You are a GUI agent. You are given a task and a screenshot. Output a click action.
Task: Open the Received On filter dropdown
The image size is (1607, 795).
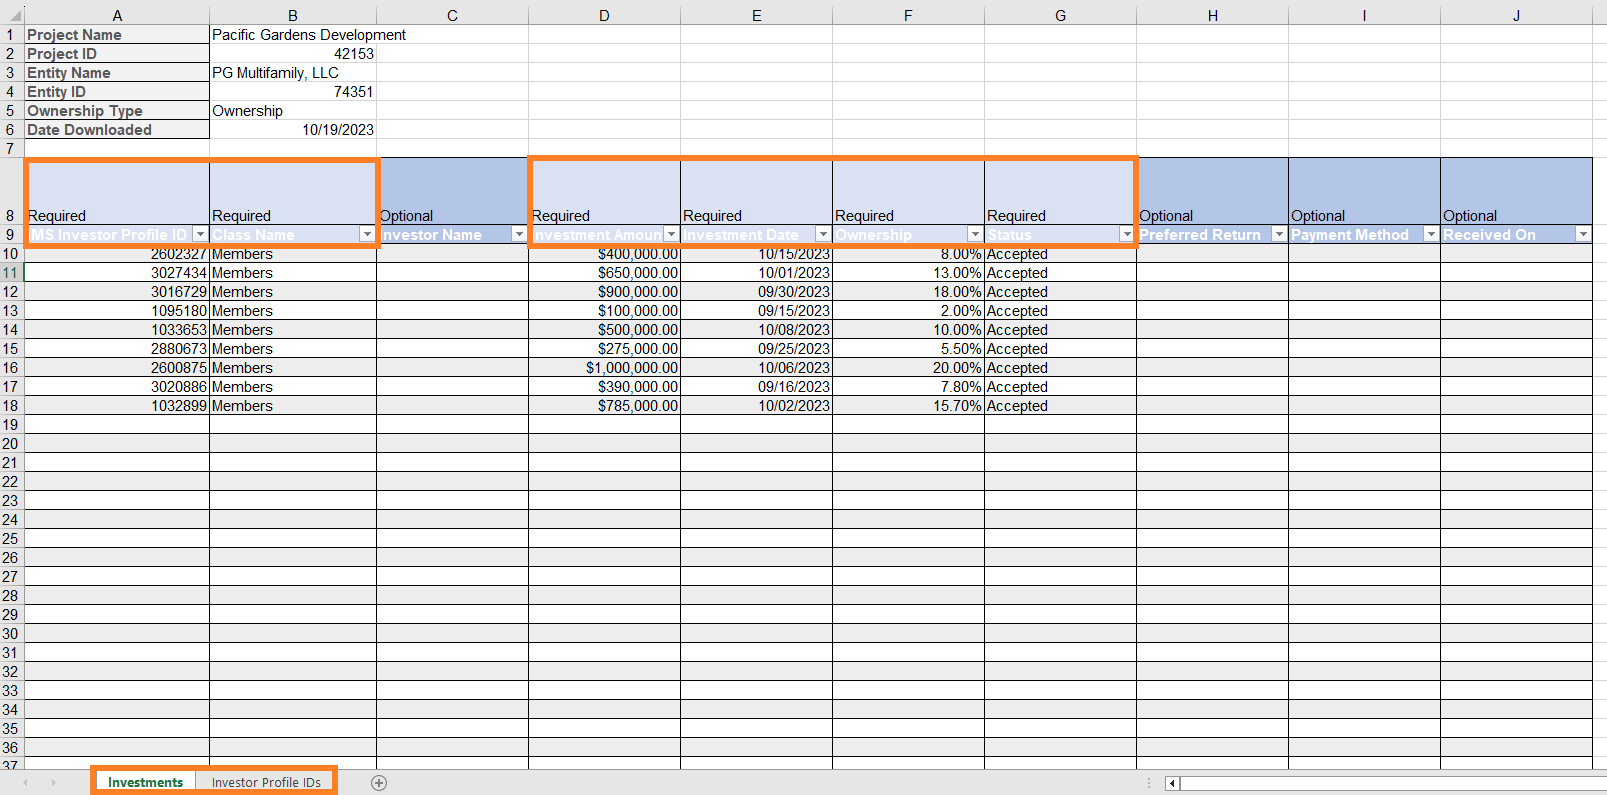(1583, 234)
